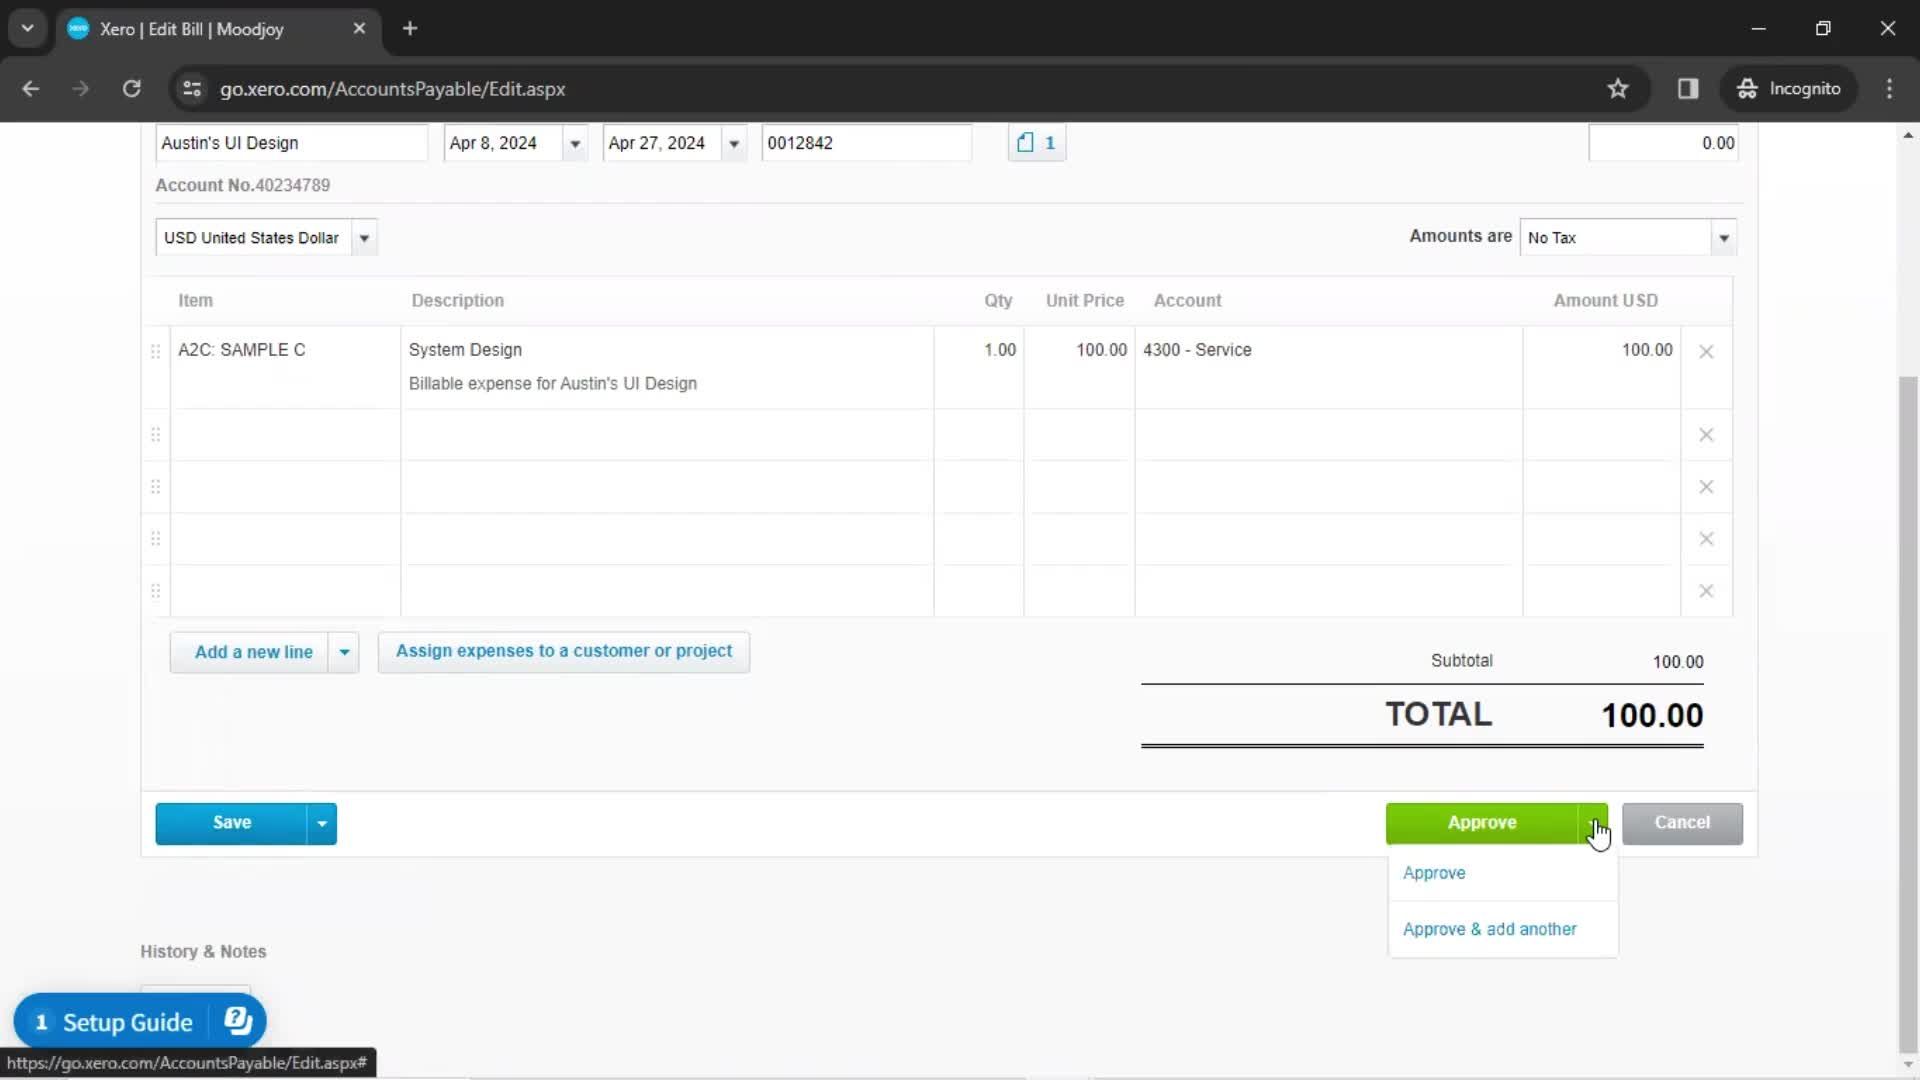Choose Approve from the dropdown menu
The image size is (1920, 1080).
tap(1434, 873)
